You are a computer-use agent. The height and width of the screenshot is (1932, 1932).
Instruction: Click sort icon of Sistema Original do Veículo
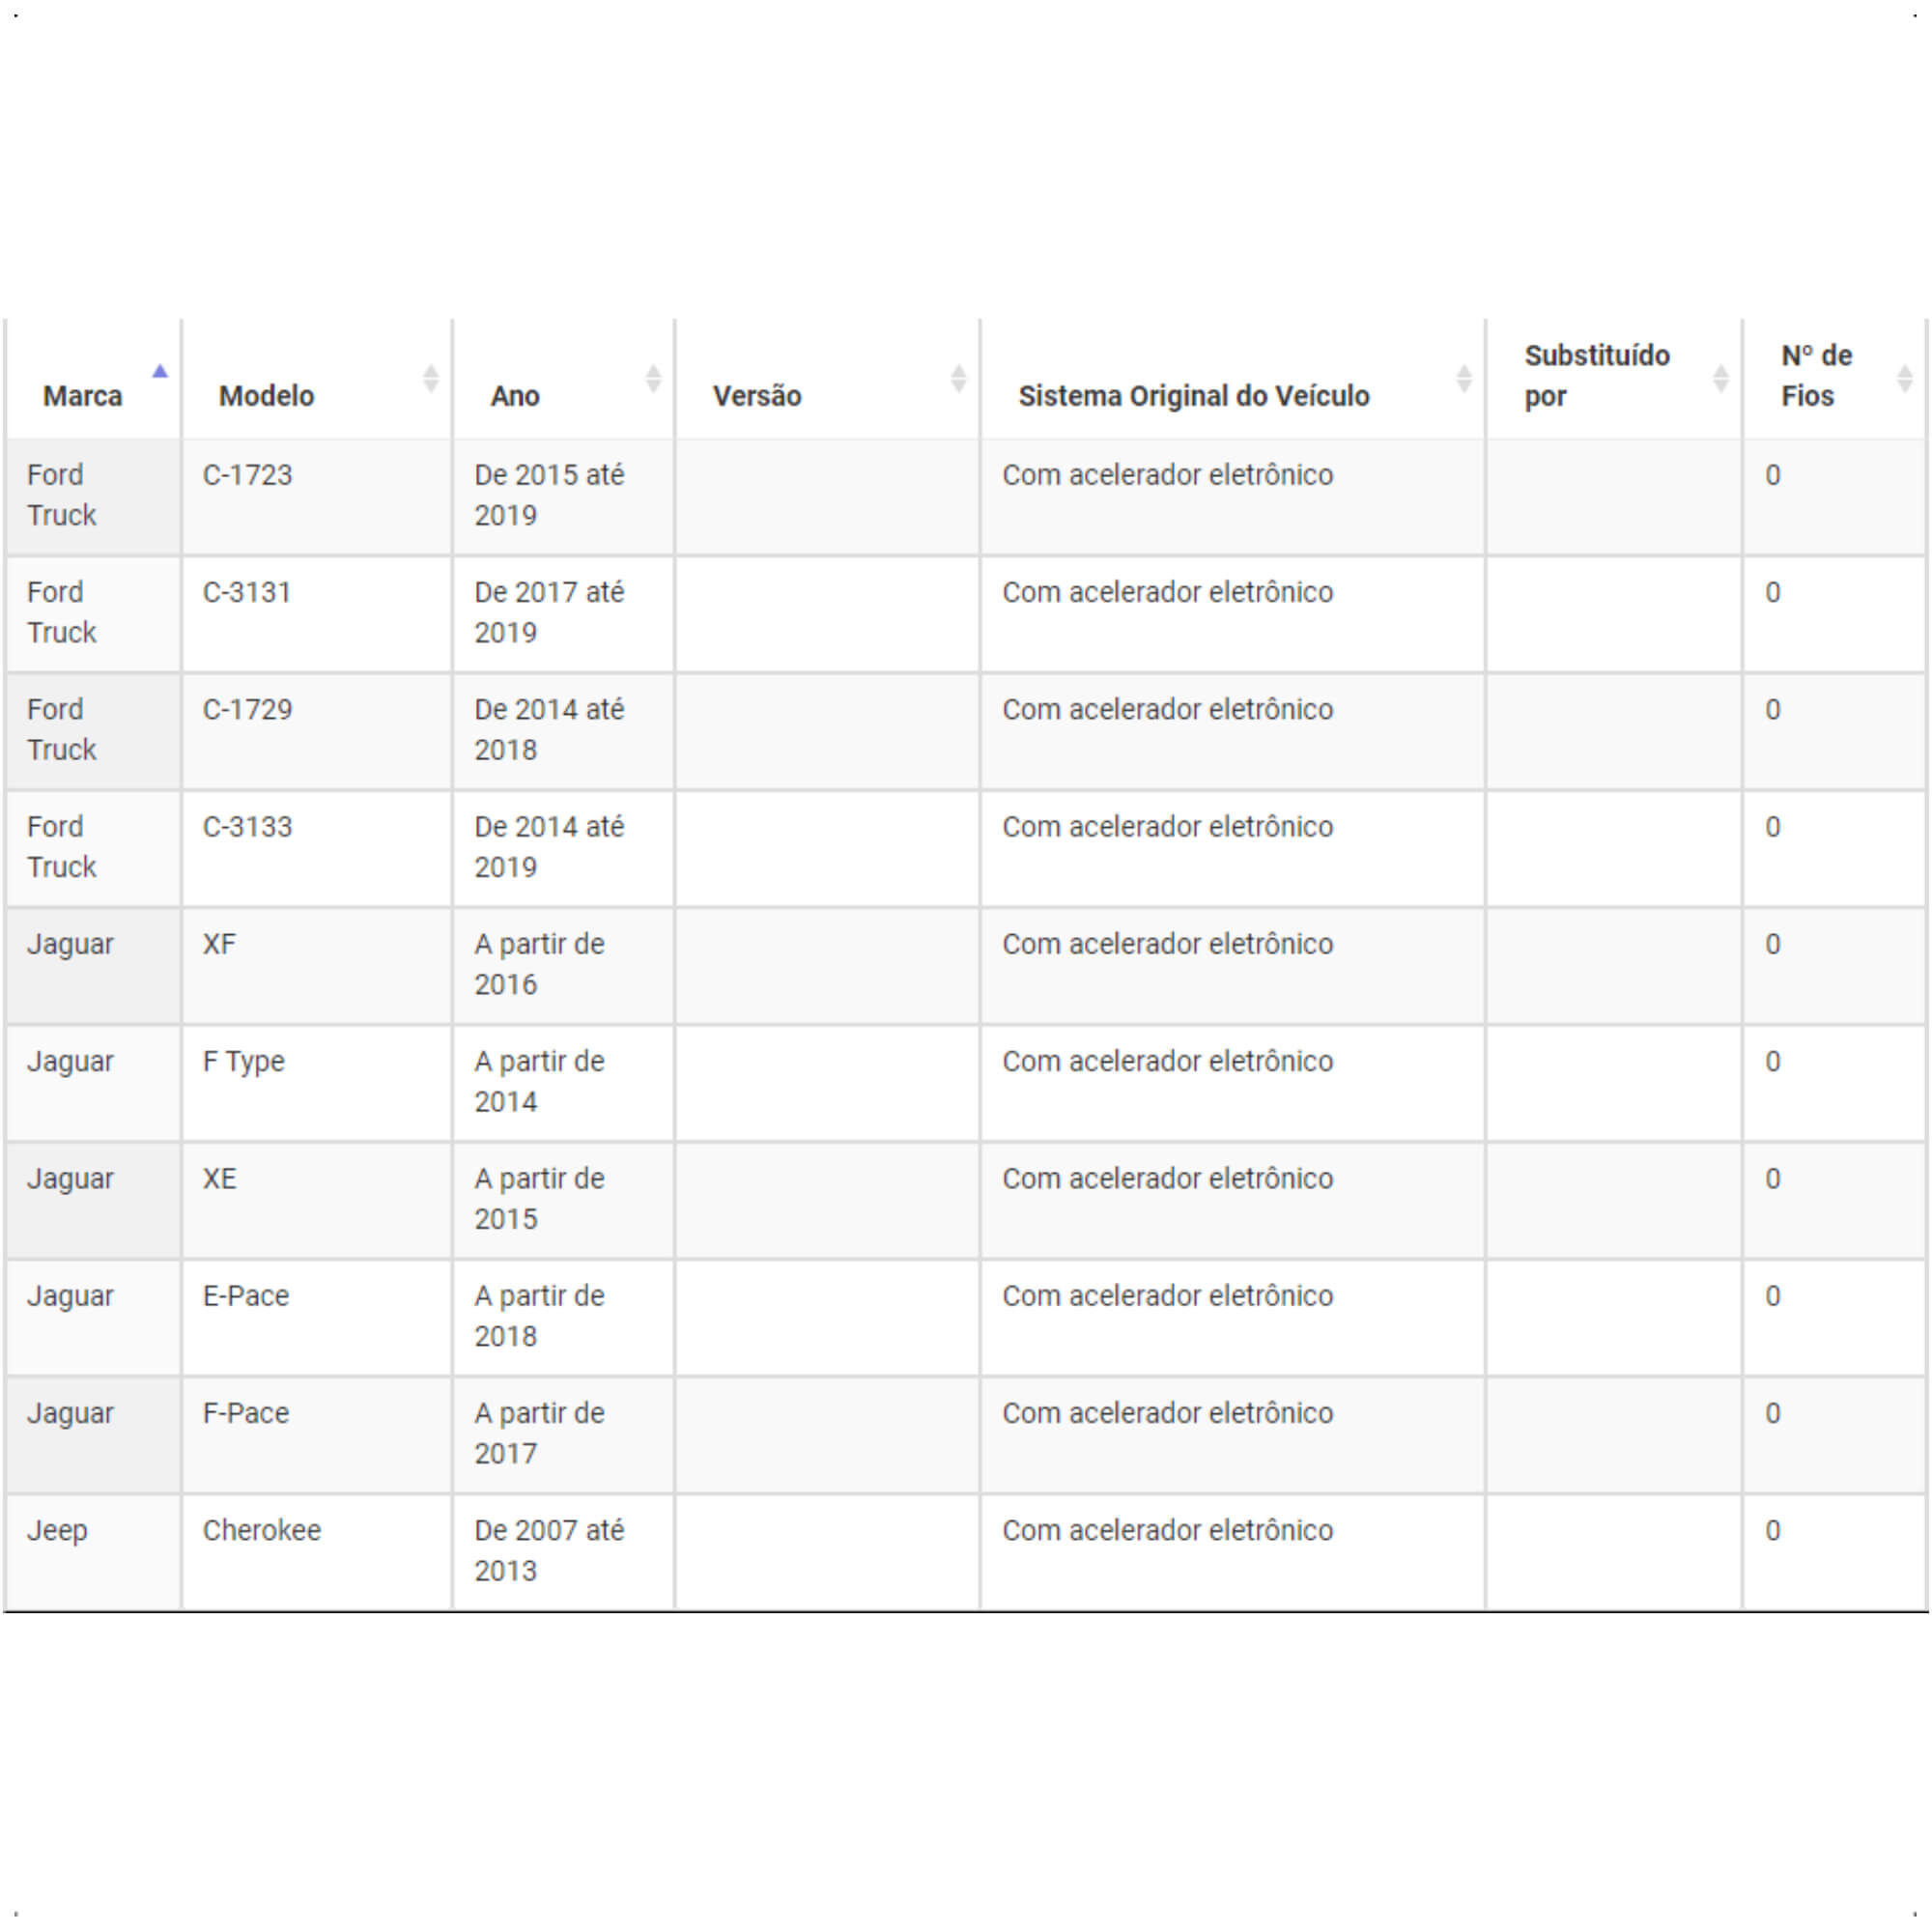[1464, 379]
